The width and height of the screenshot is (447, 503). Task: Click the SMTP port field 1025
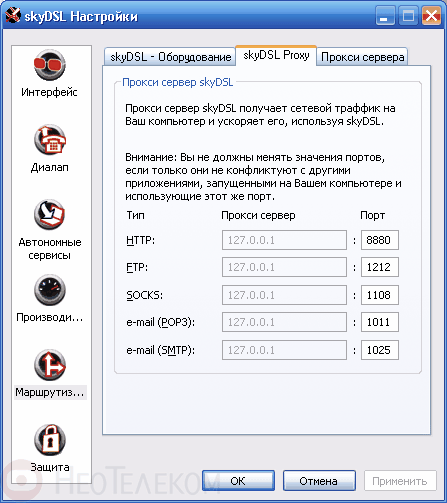pos(380,350)
